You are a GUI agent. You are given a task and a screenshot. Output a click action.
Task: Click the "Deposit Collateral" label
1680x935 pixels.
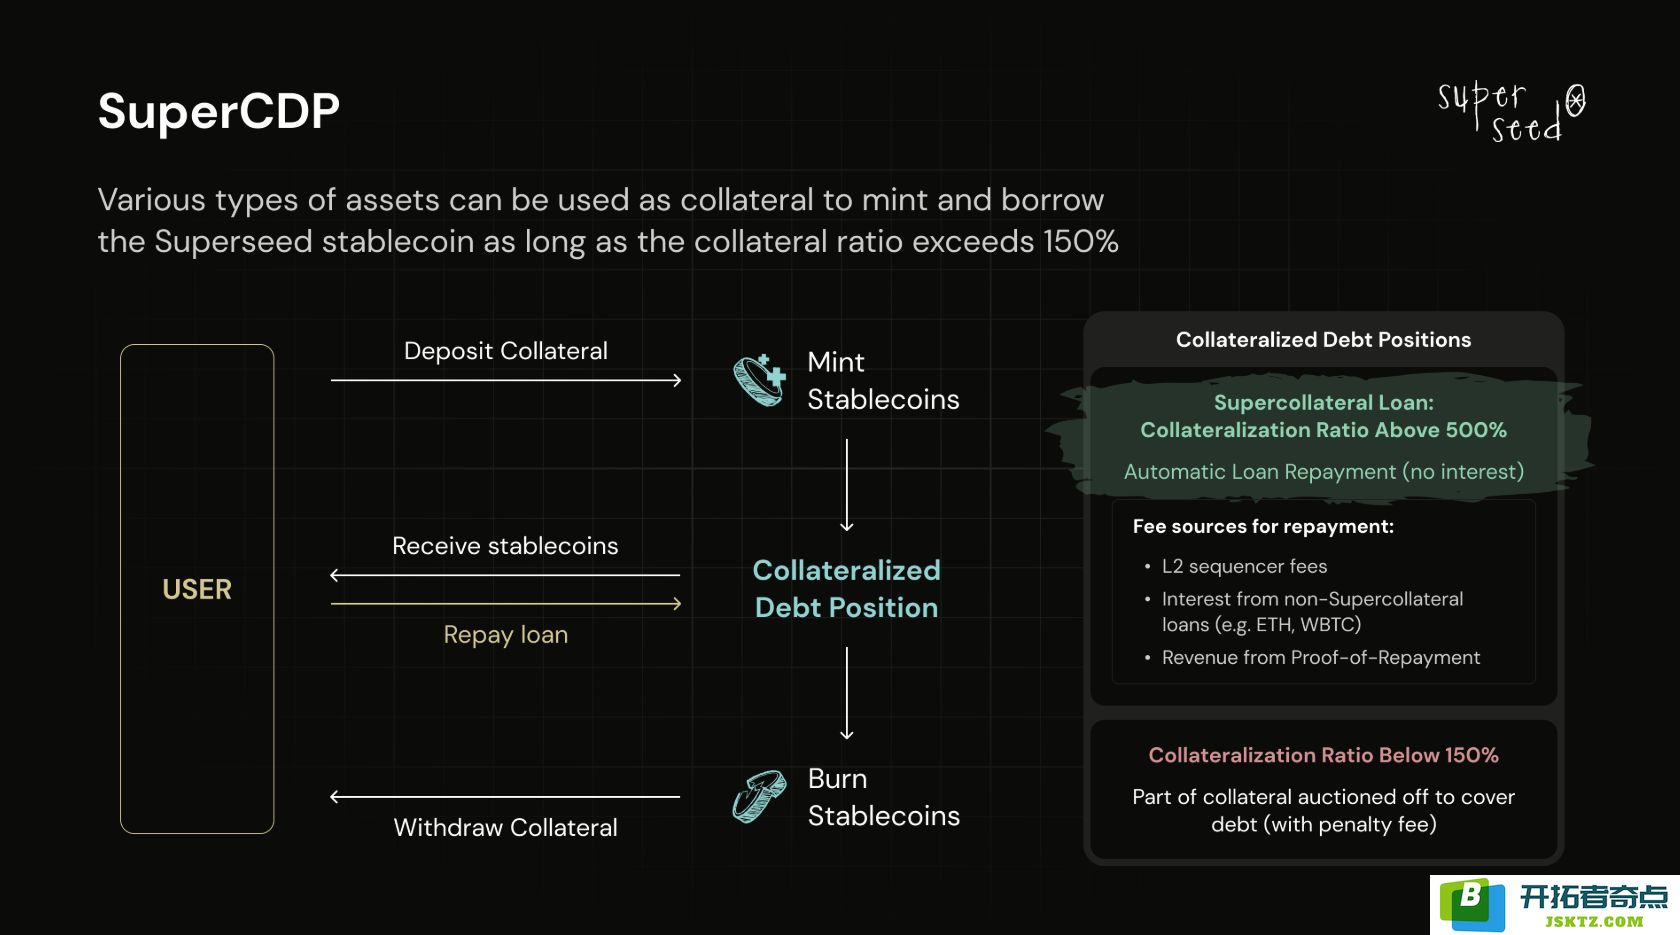coord(506,351)
